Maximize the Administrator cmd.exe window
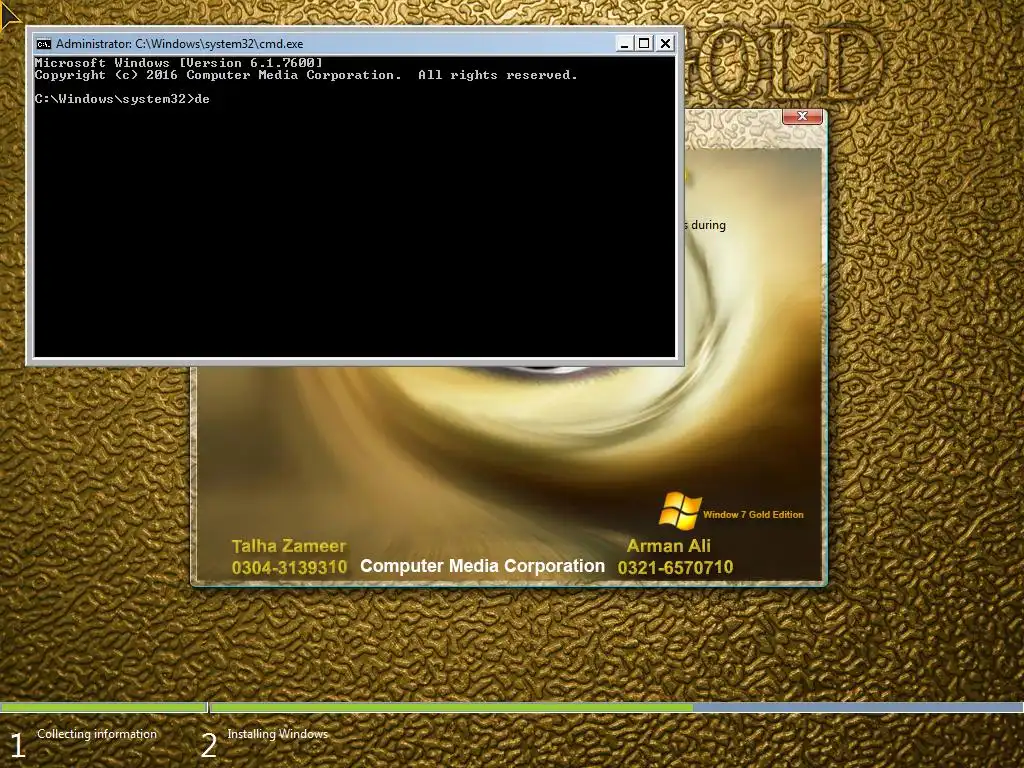The image size is (1024, 768). (645, 44)
